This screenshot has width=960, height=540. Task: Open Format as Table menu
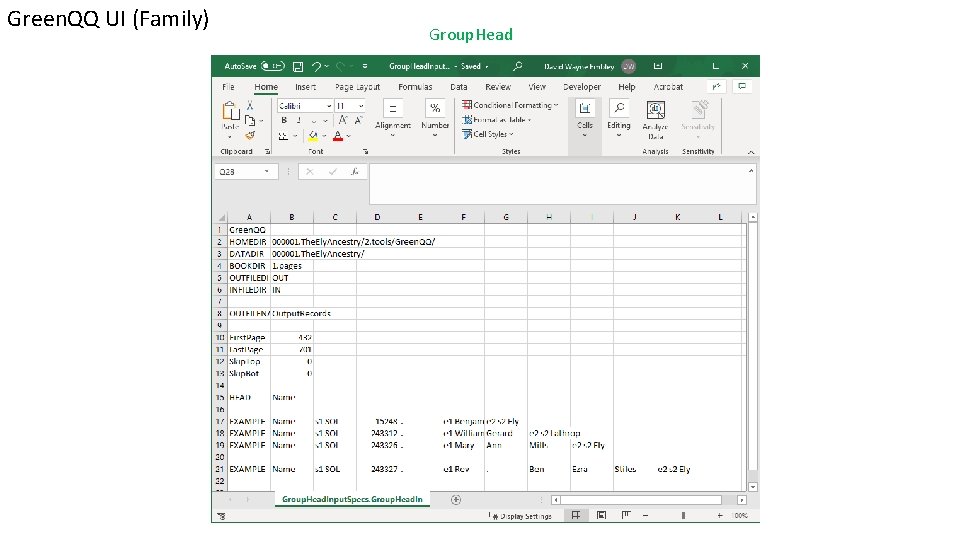tap(497, 120)
